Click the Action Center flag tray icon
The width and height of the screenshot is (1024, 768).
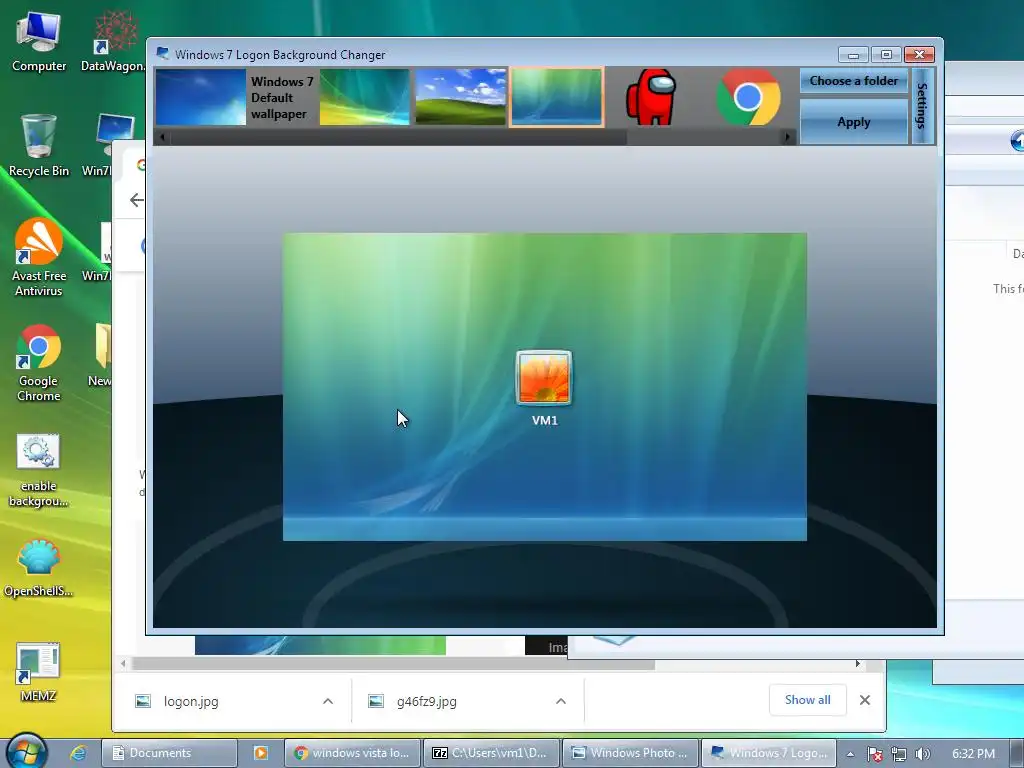[x=874, y=754]
